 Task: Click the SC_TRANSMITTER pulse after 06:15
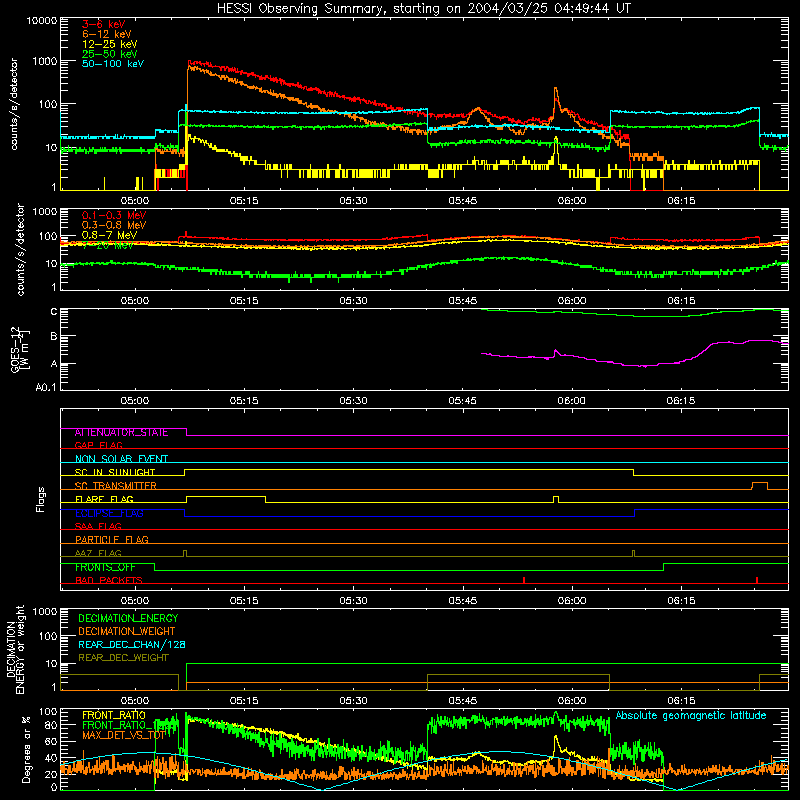(760, 486)
